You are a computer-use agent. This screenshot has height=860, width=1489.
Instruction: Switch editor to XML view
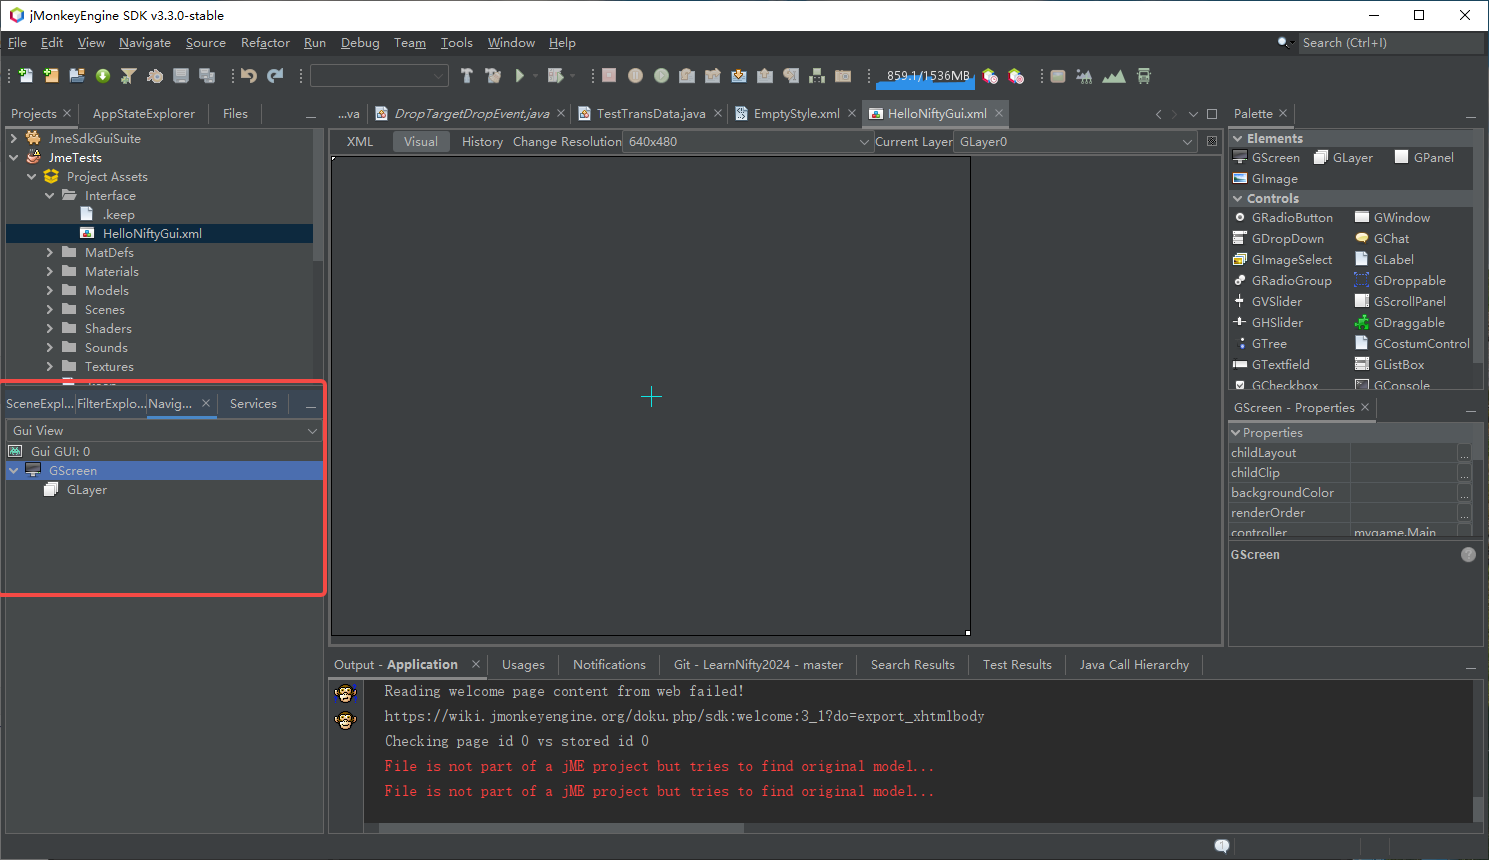click(x=360, y=142)
